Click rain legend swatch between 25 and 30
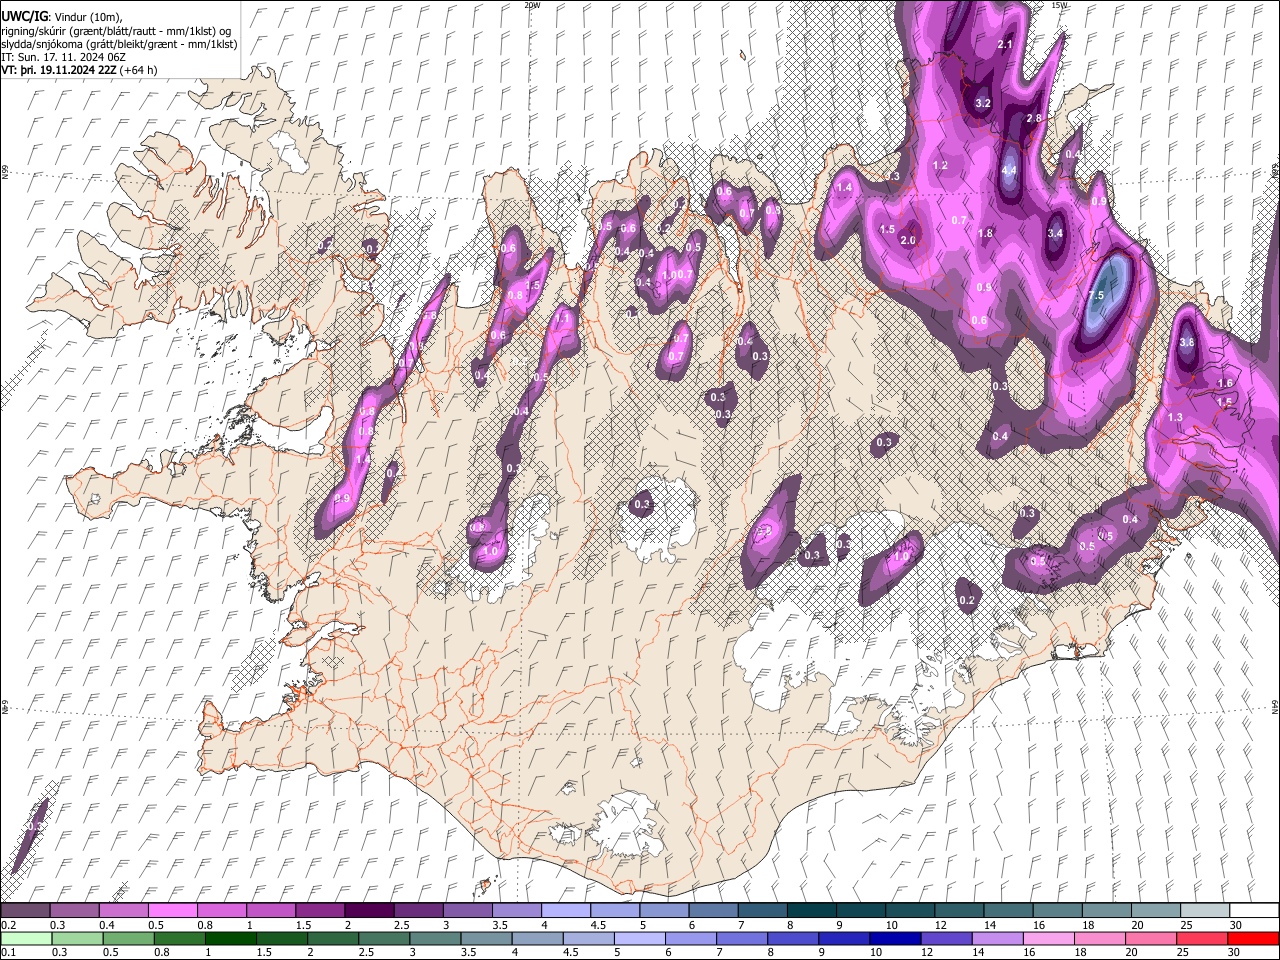This screenshot has height=960, width=1280. tap(1201, 938)
